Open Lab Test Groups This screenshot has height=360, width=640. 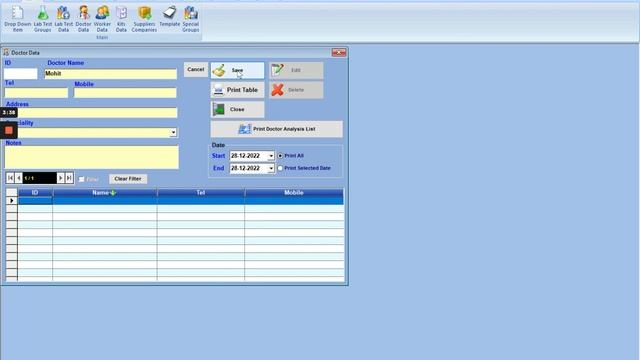(x=42, y=19)
